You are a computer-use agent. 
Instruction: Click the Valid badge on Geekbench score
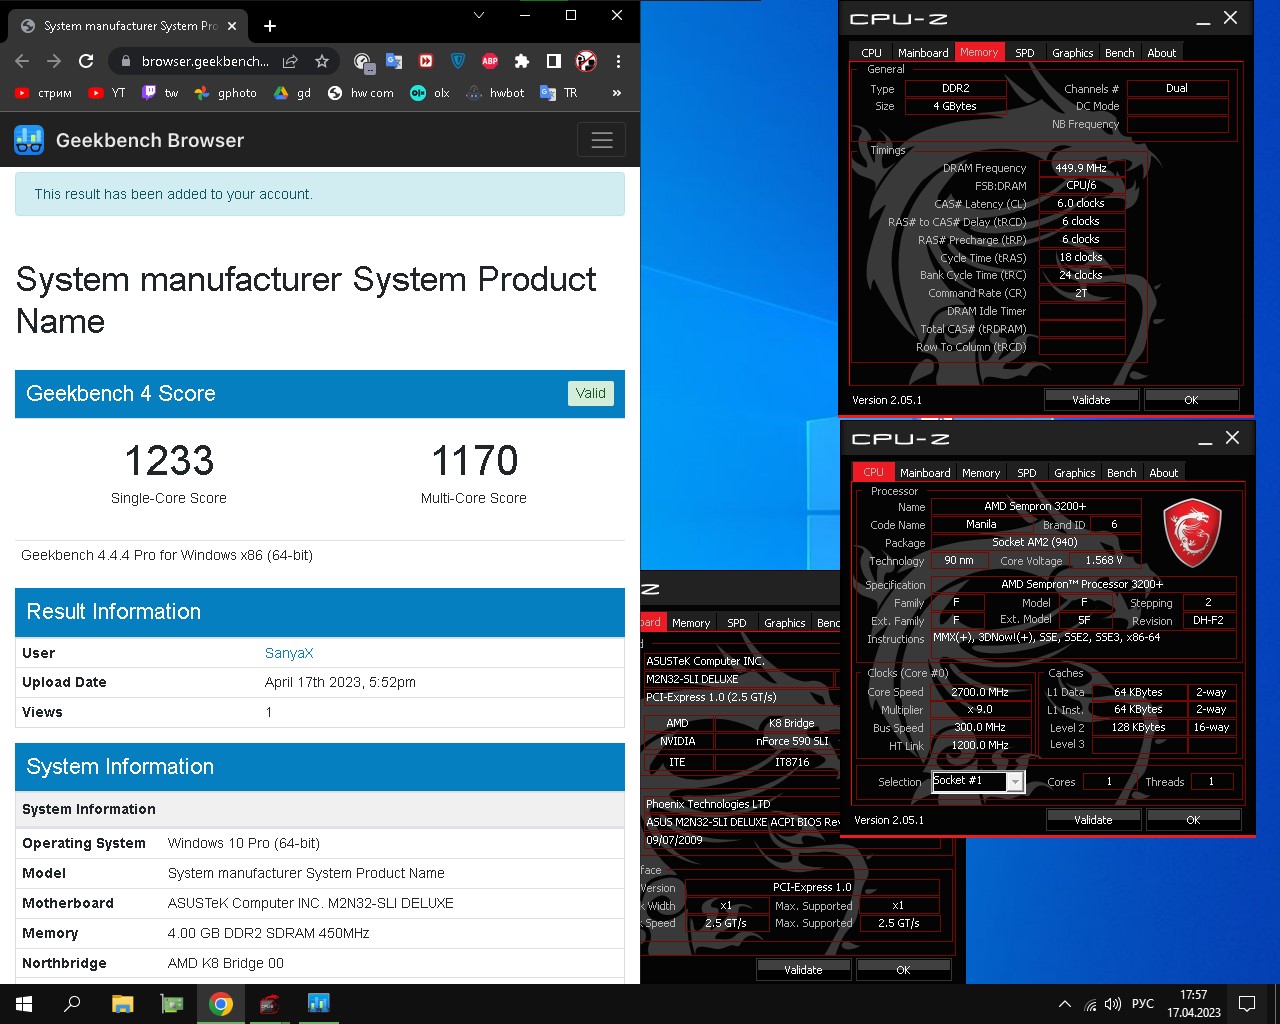pos(591,393)
